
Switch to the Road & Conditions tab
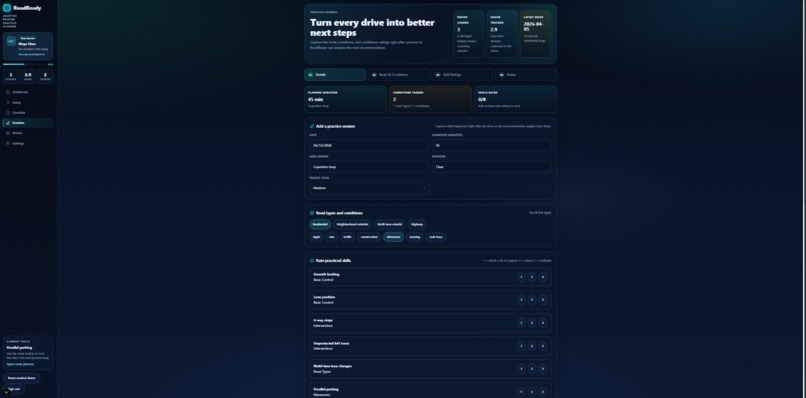(398, 75)
